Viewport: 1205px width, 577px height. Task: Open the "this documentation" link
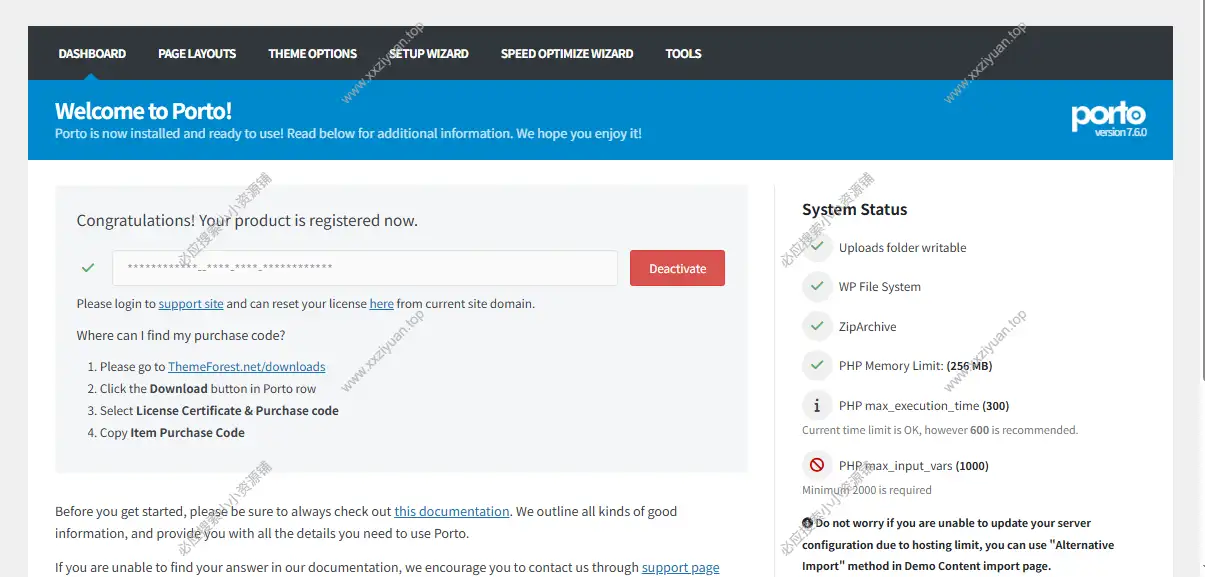pos(451,511)
